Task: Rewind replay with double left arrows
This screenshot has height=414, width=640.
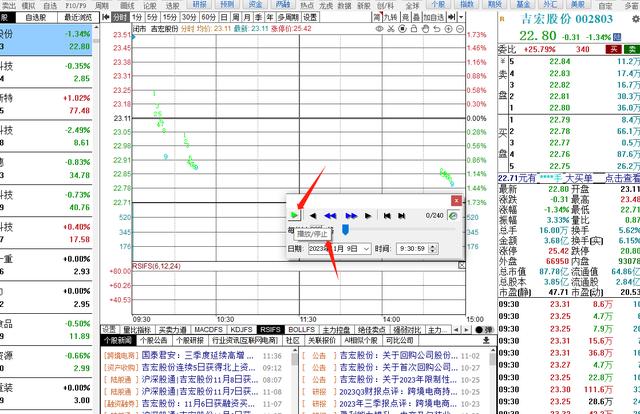Action: (332, 215)
